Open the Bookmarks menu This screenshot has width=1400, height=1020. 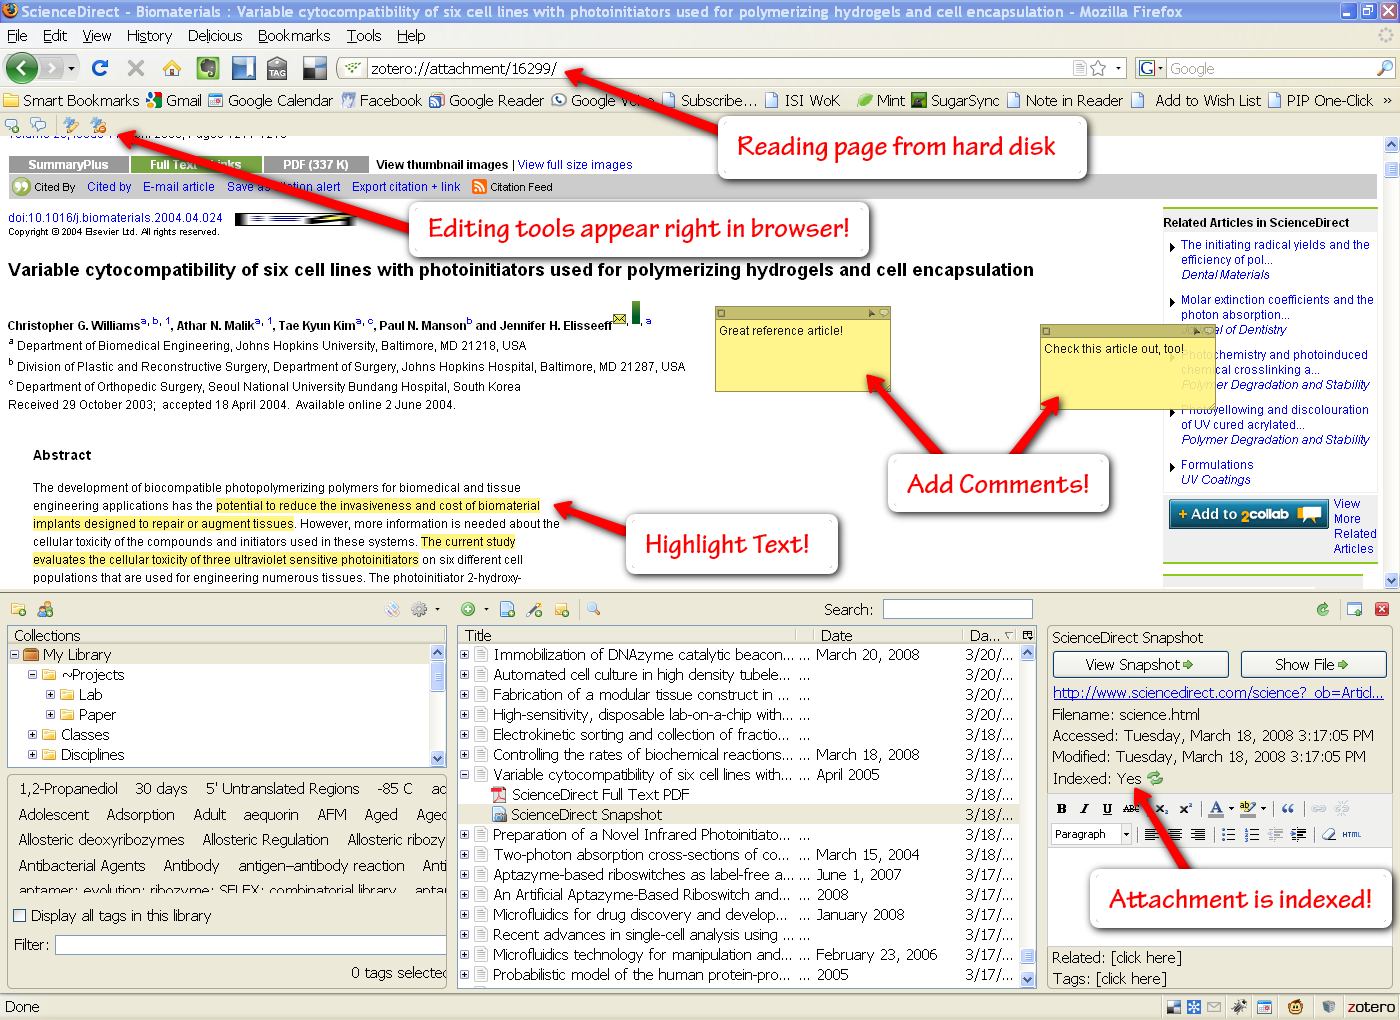pyautogui.click(x=293, y=36)
